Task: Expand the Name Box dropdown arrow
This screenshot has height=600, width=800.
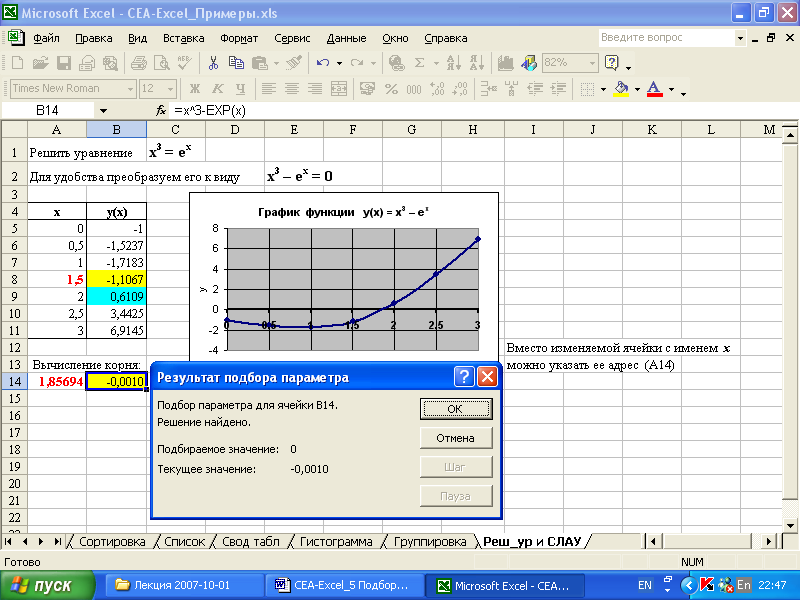Action: coord(104,110)
